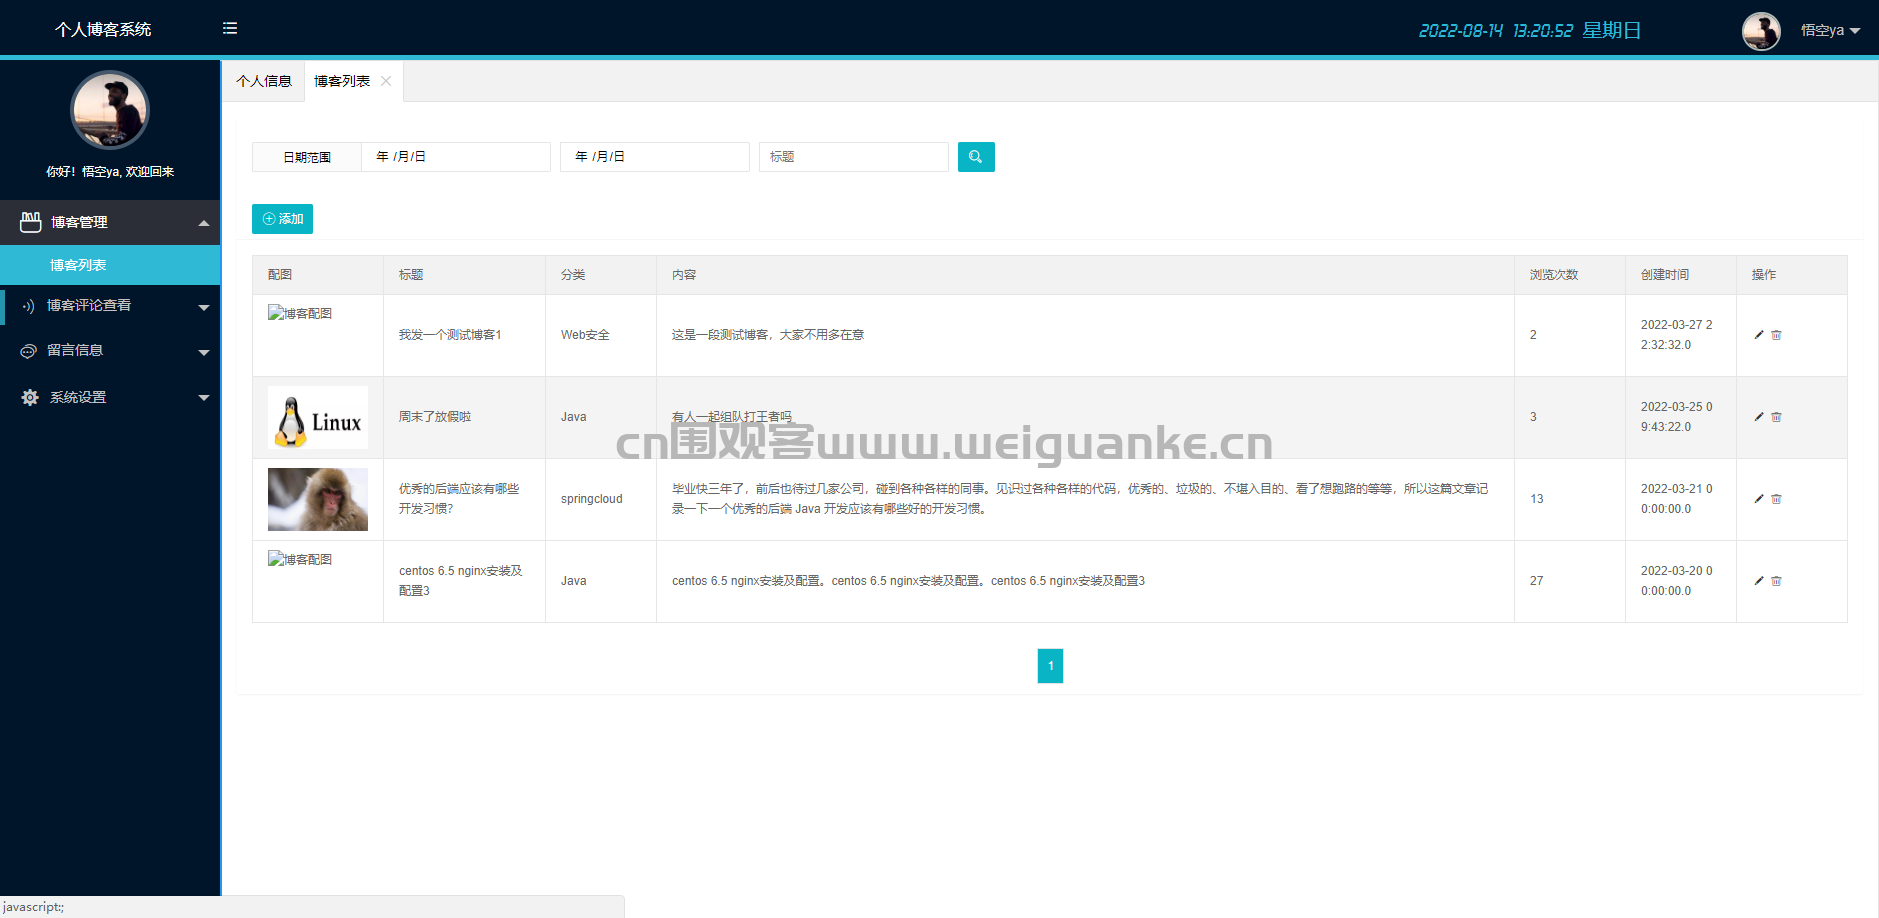Image resolution: width=1879 pixels, height=918 pixels.
Task: Open the 博客评论查看 menu item
Action: pos(110,306)
